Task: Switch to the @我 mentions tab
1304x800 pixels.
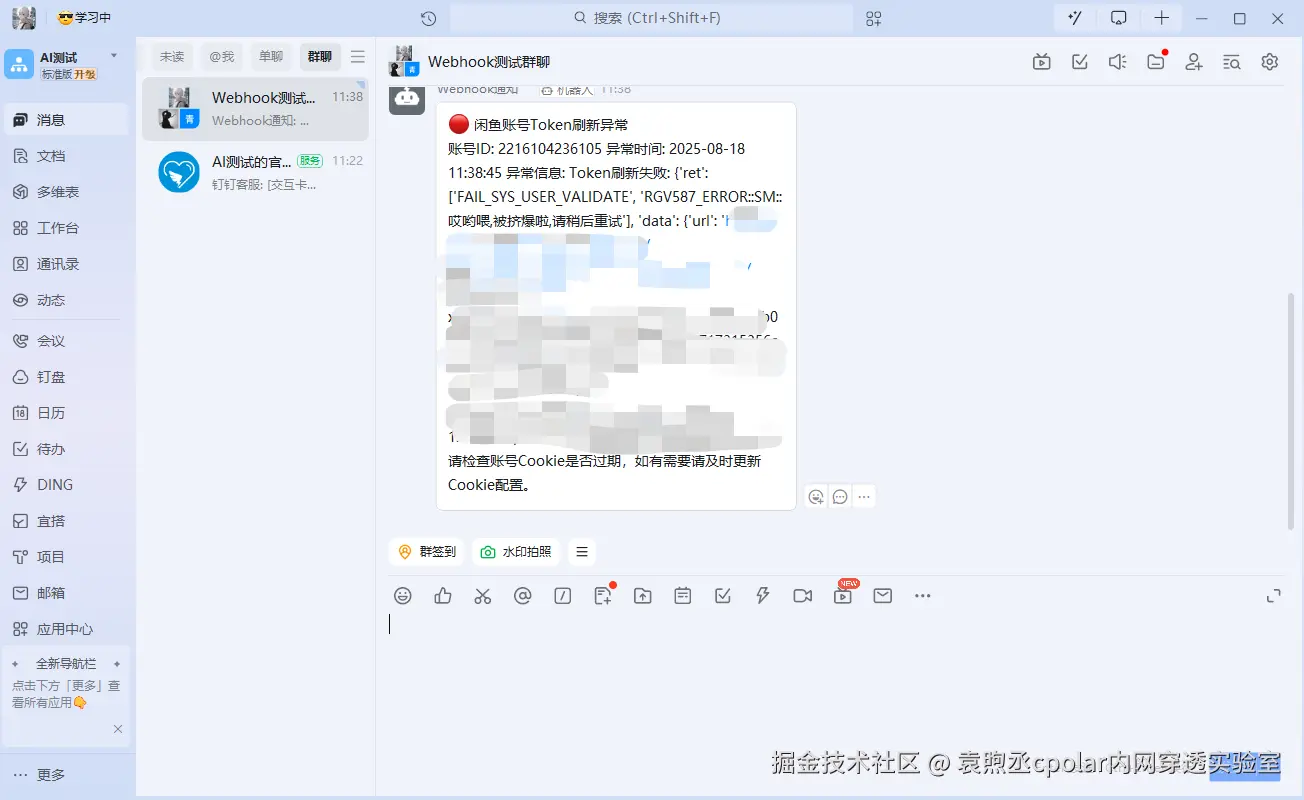Action: pyautogui.click(x=222, y=57)
